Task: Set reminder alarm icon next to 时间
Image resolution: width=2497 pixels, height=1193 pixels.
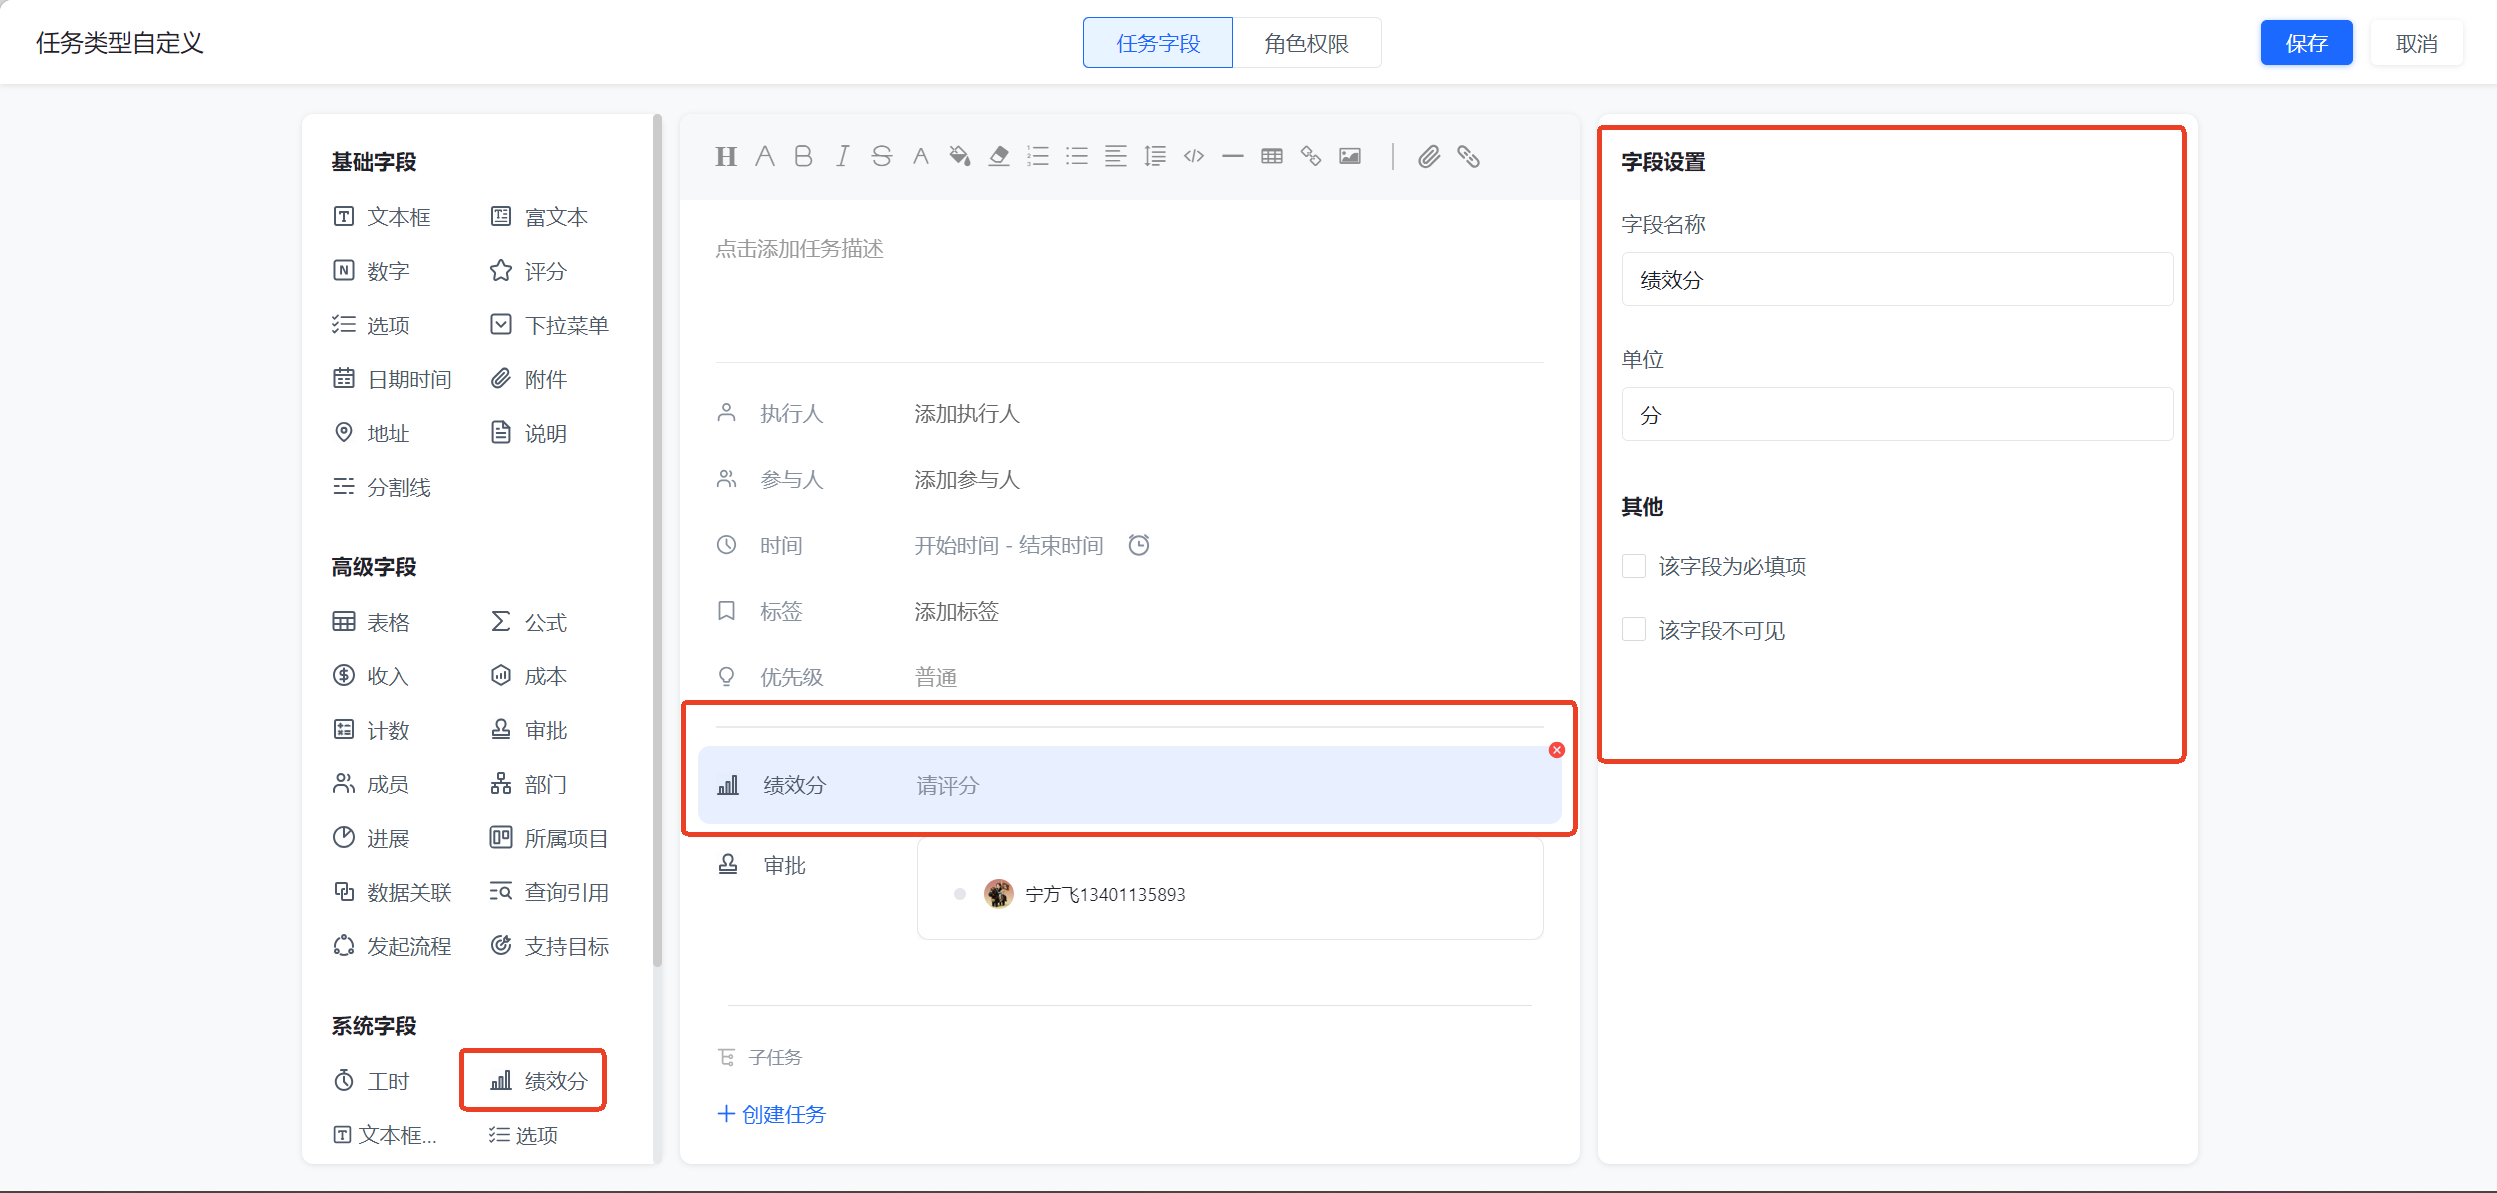Action: point(1138,545)
